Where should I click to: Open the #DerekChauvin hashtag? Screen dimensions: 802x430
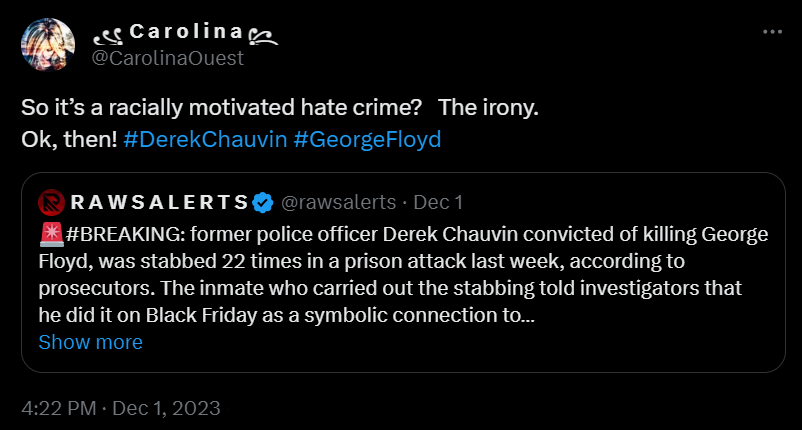click(206, 138)
